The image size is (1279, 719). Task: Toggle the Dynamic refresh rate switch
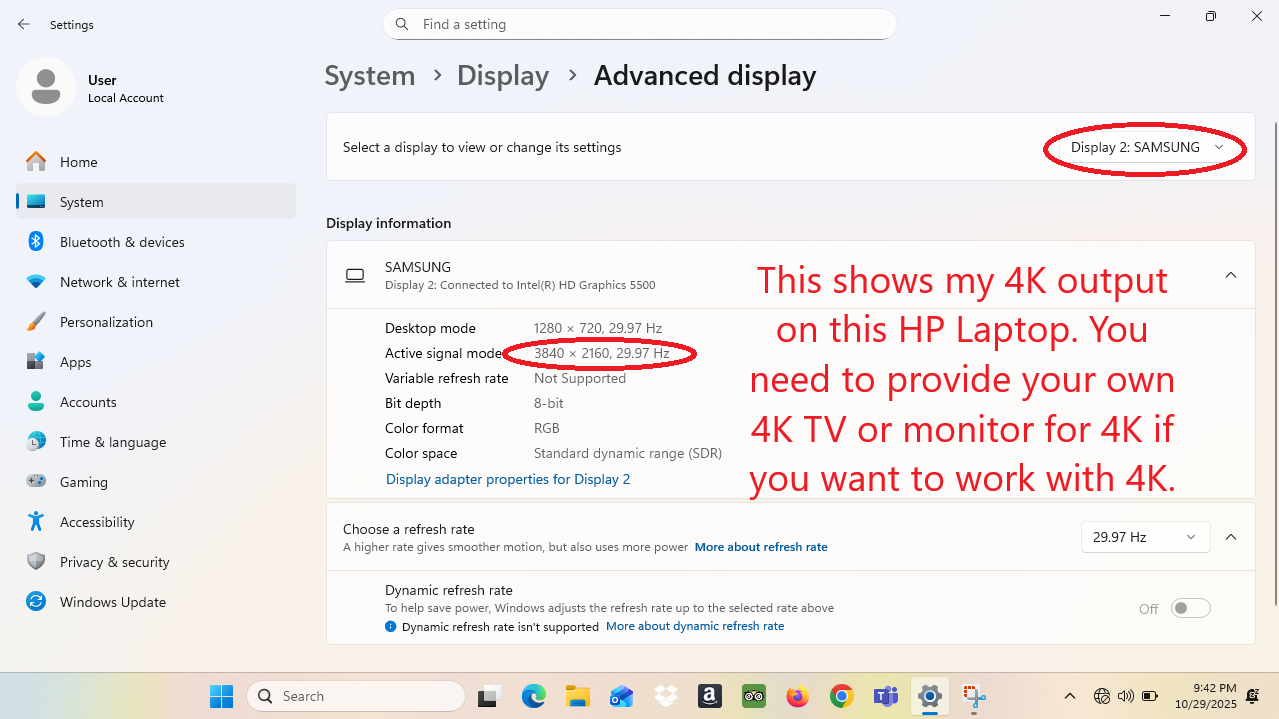1190,608
